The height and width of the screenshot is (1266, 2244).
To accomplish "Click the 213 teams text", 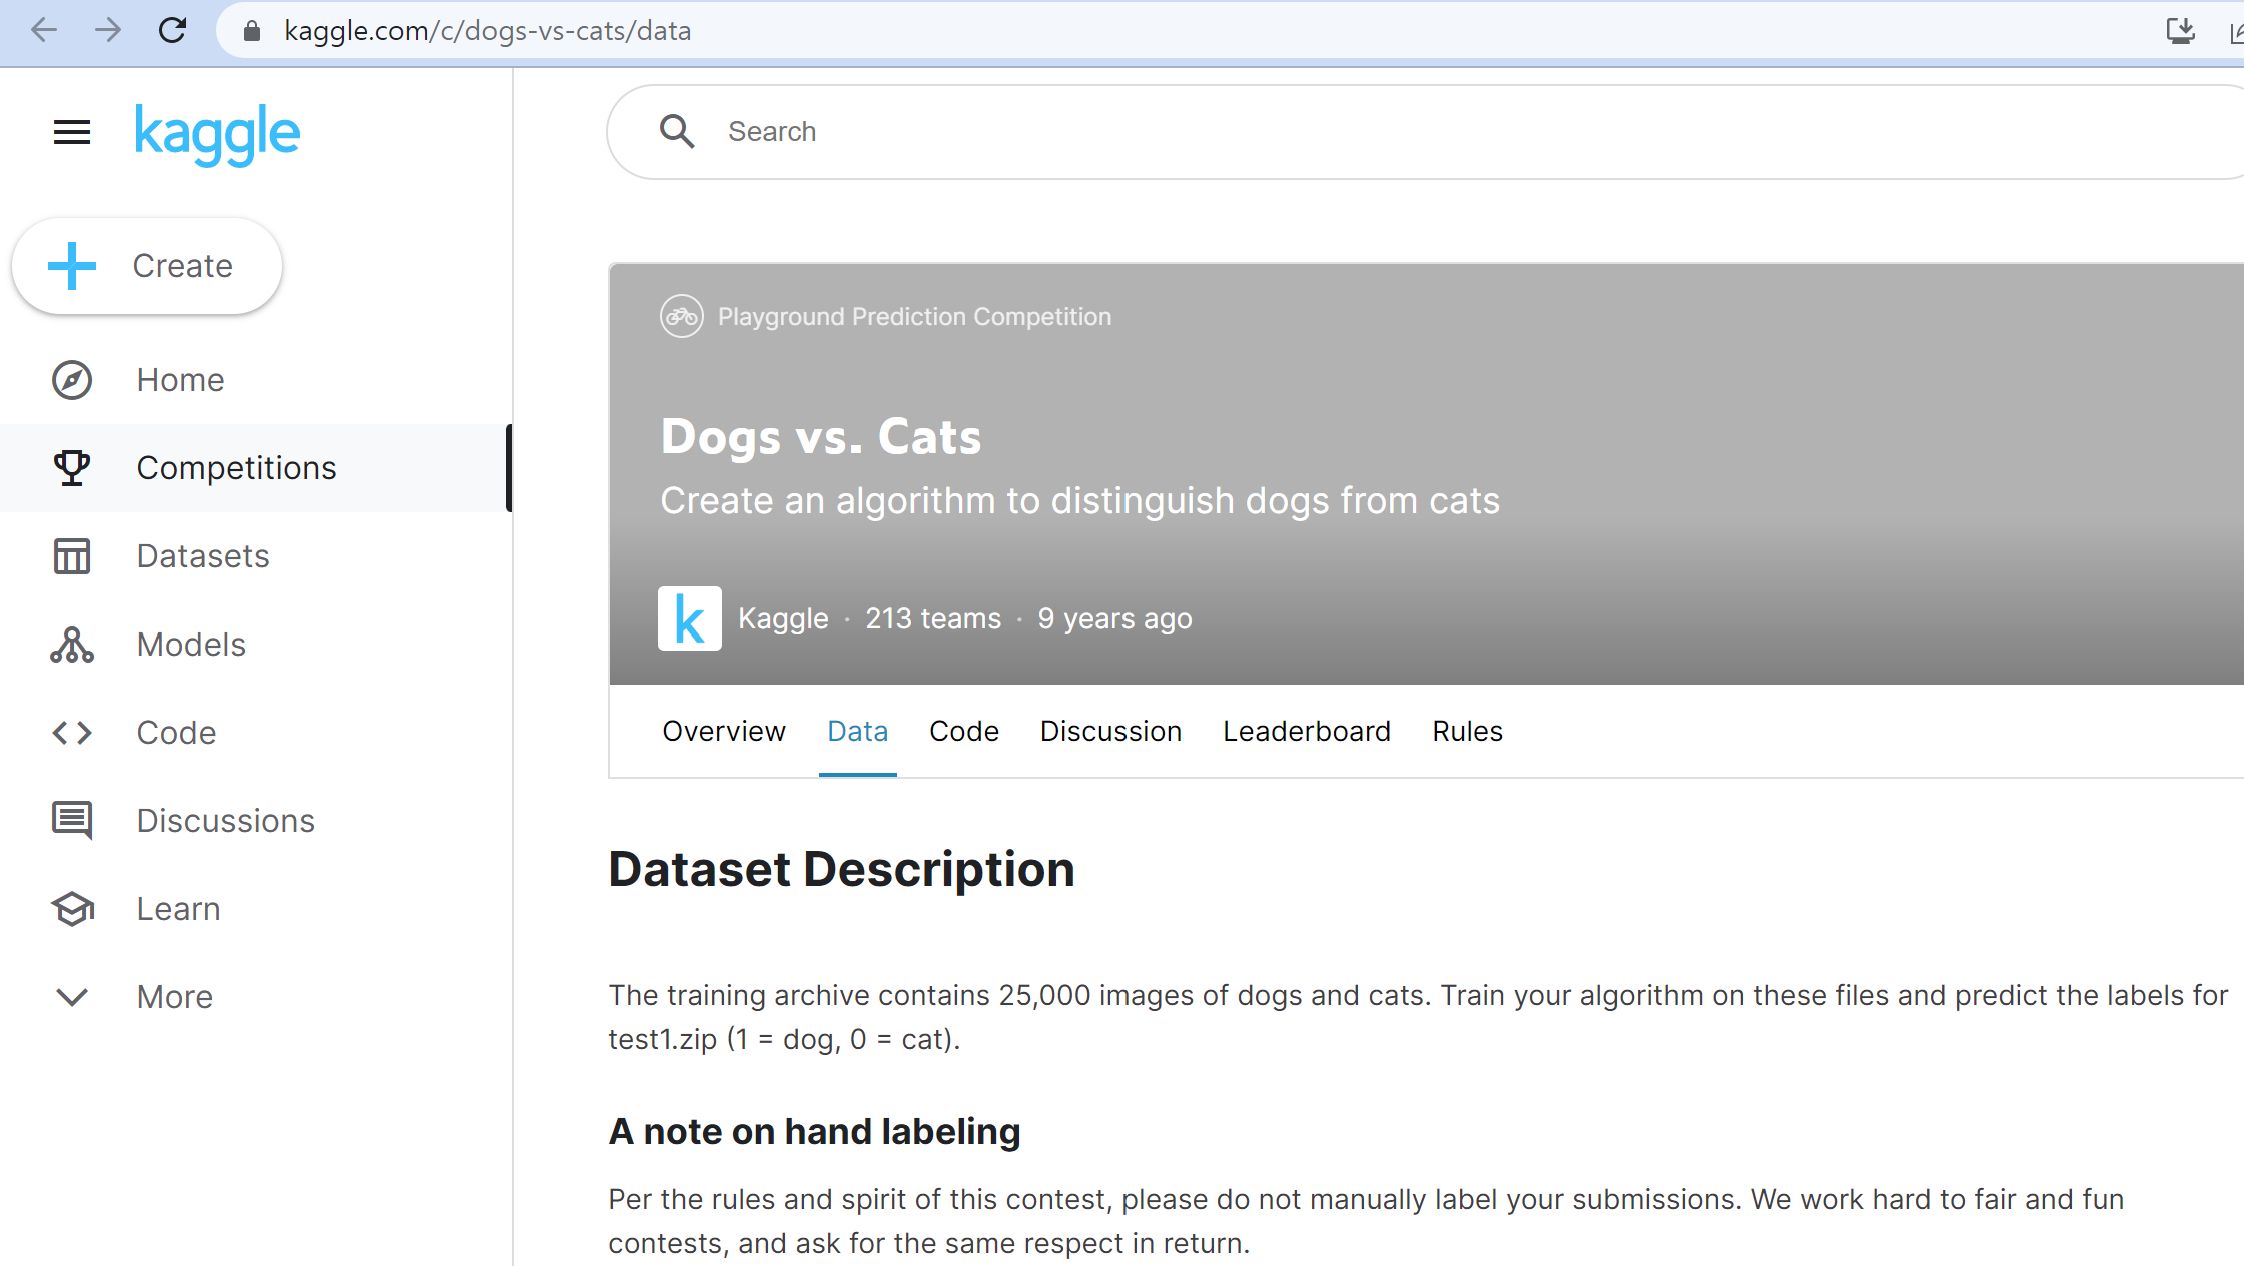I will point(933,618).
